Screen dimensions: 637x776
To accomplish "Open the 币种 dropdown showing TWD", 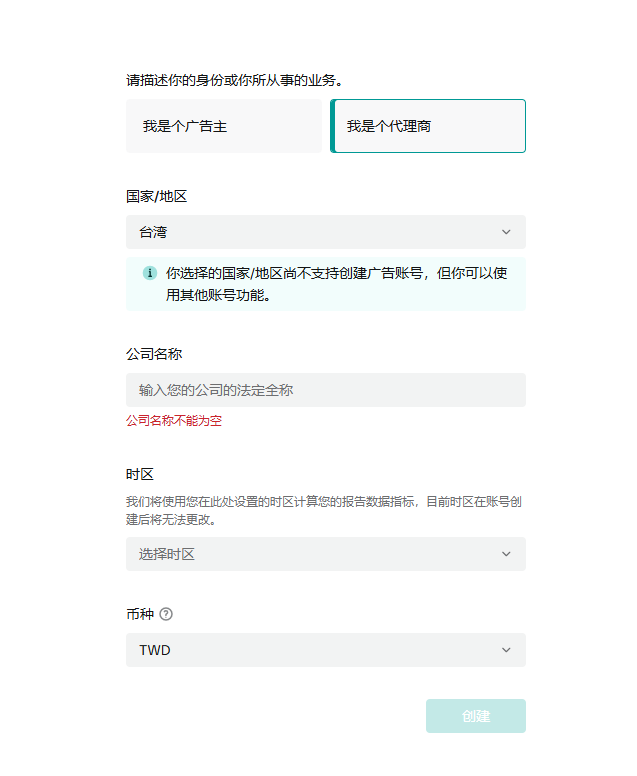I will 325,650.
